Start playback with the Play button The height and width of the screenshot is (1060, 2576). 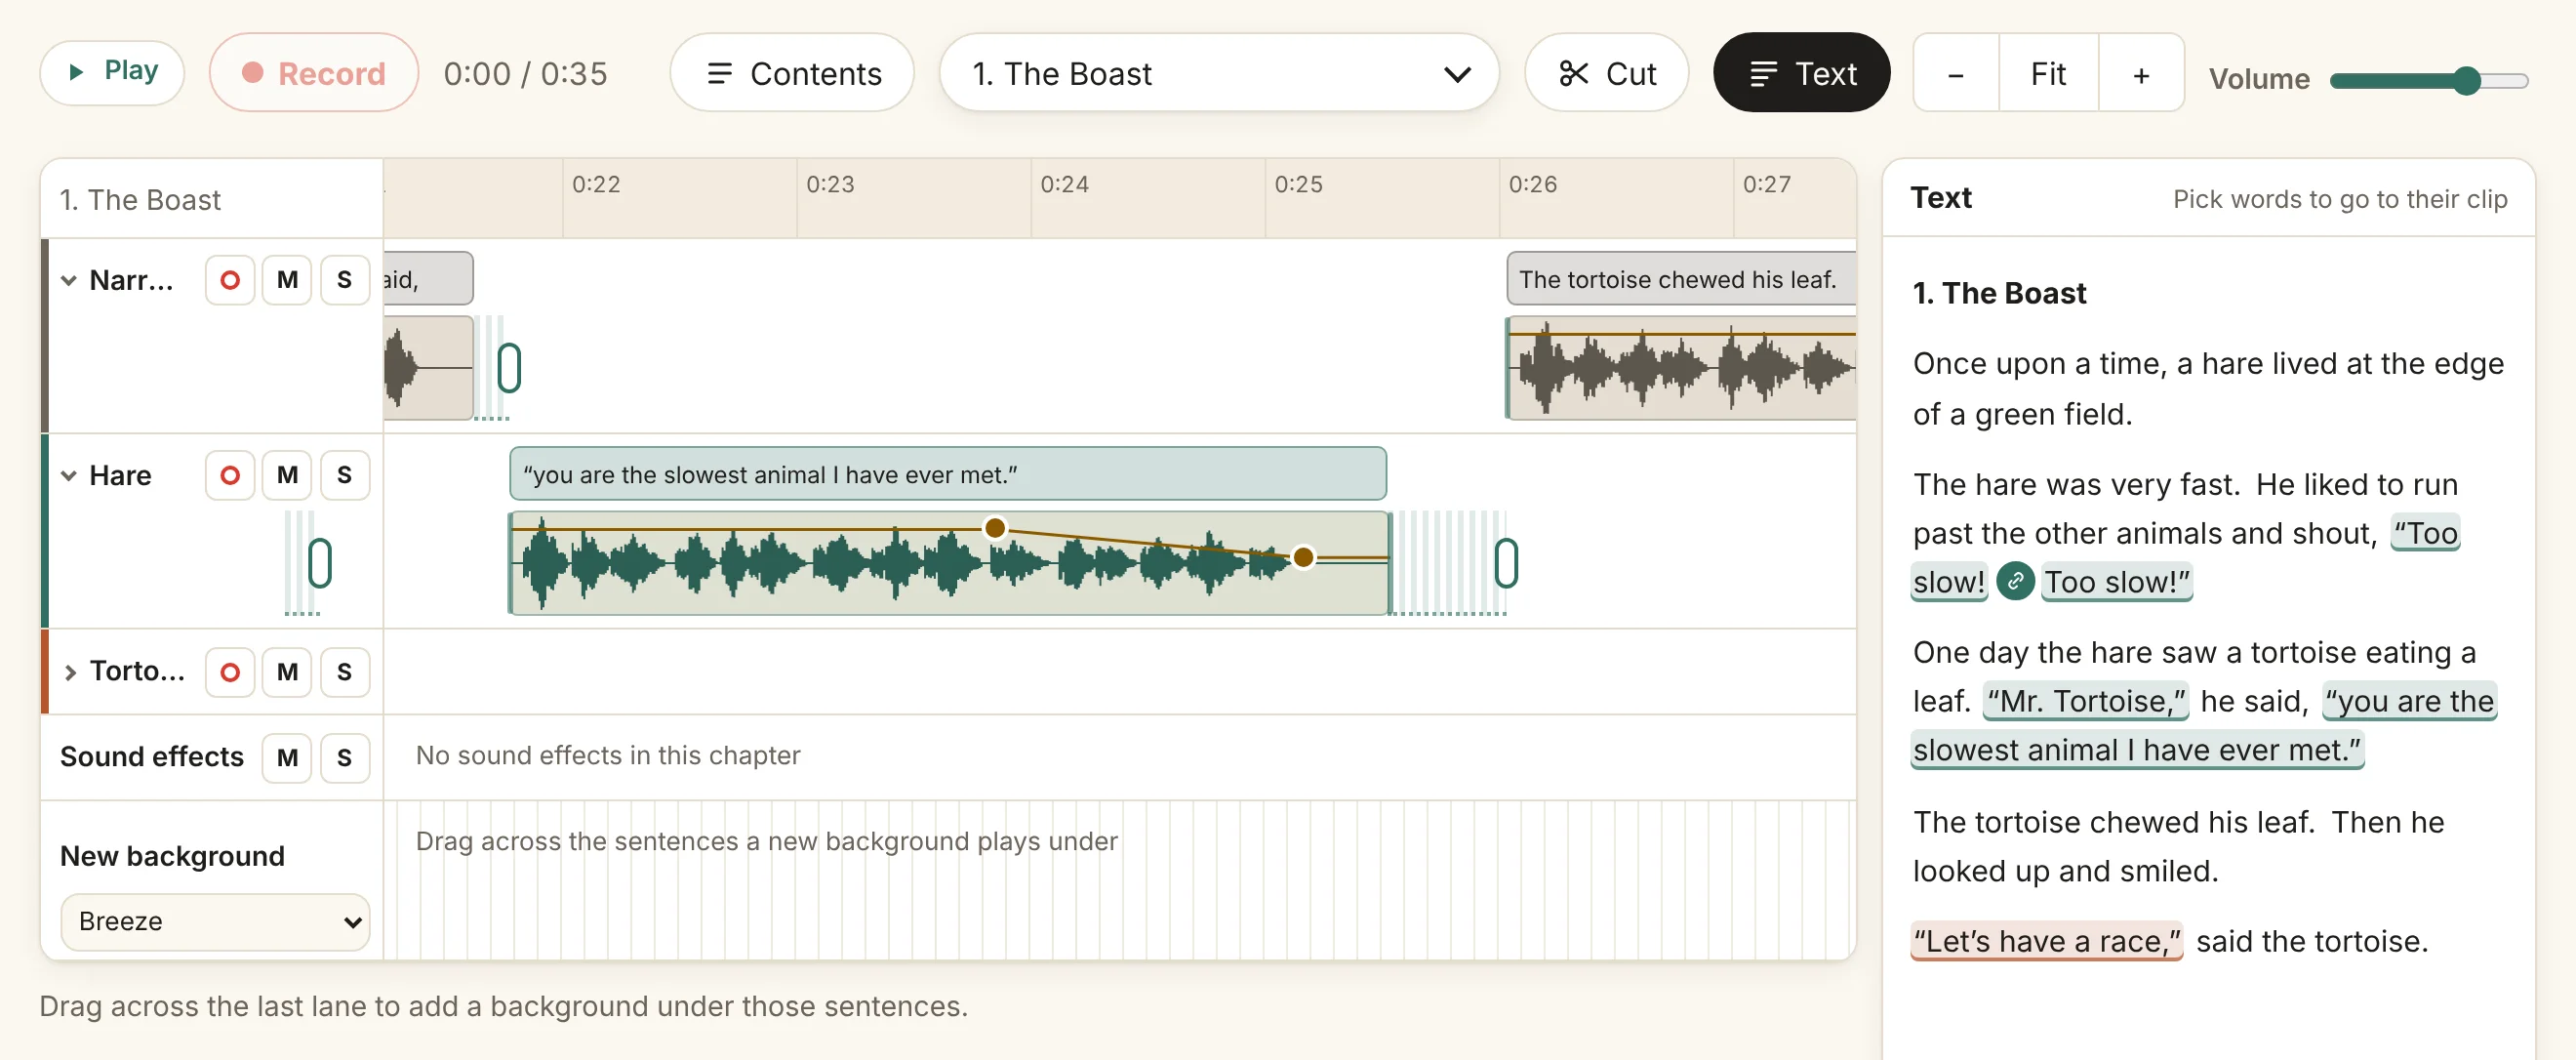coord(112,72)
